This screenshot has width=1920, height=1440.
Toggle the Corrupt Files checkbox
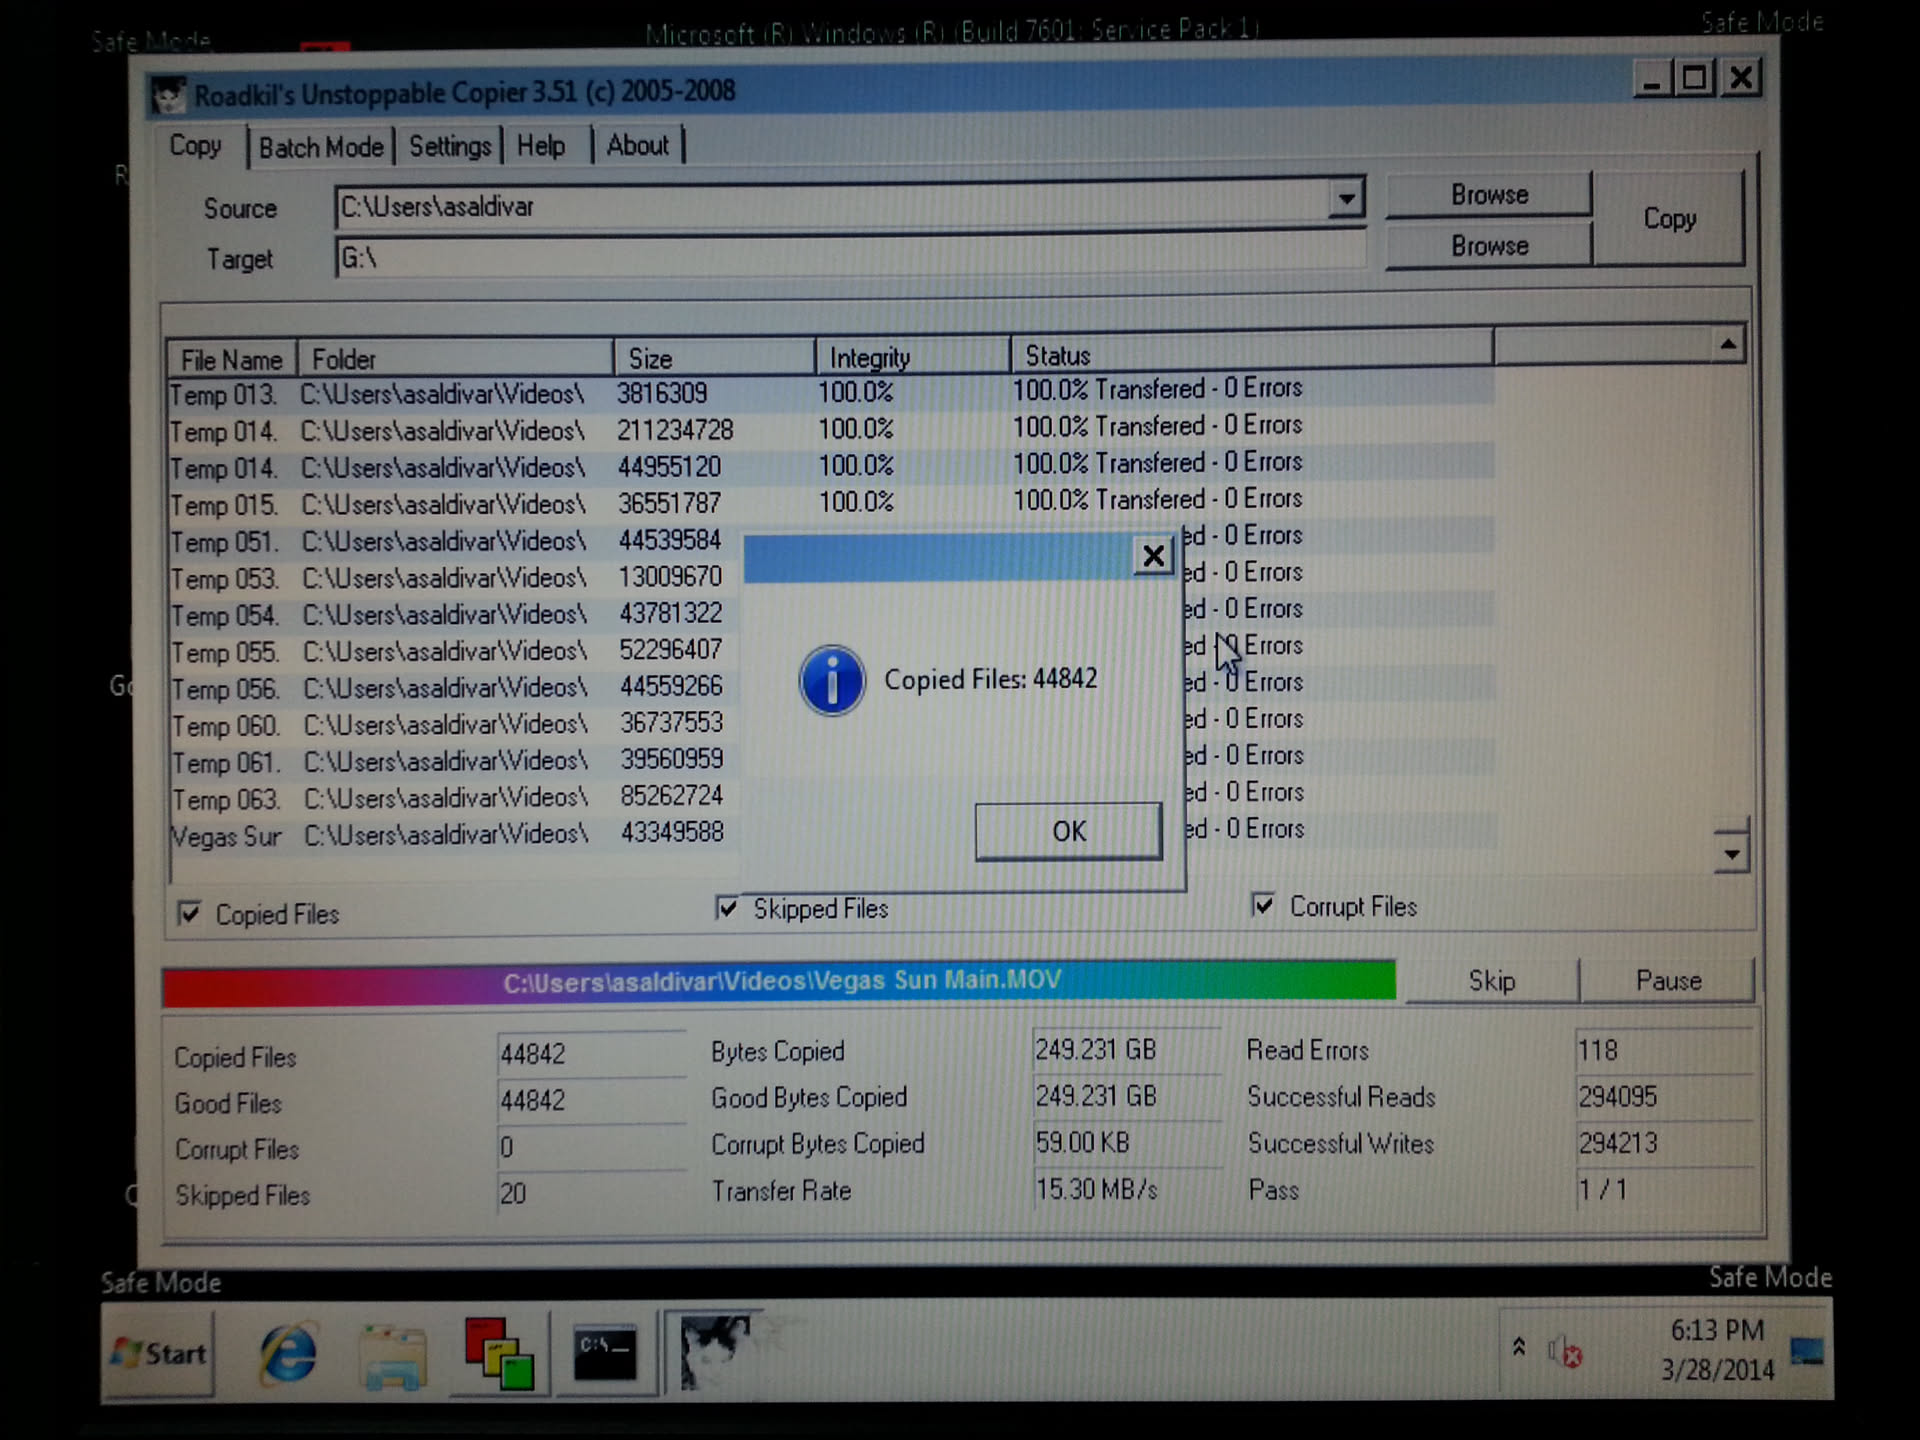point(1263,905)
